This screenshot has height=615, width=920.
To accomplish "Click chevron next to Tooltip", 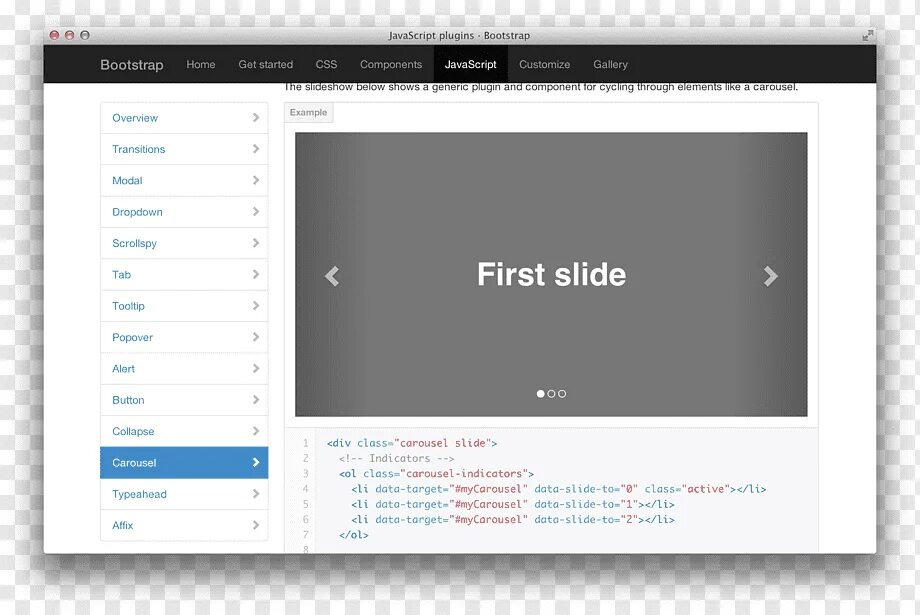I will pyautogui.click(x=256, y=306).
